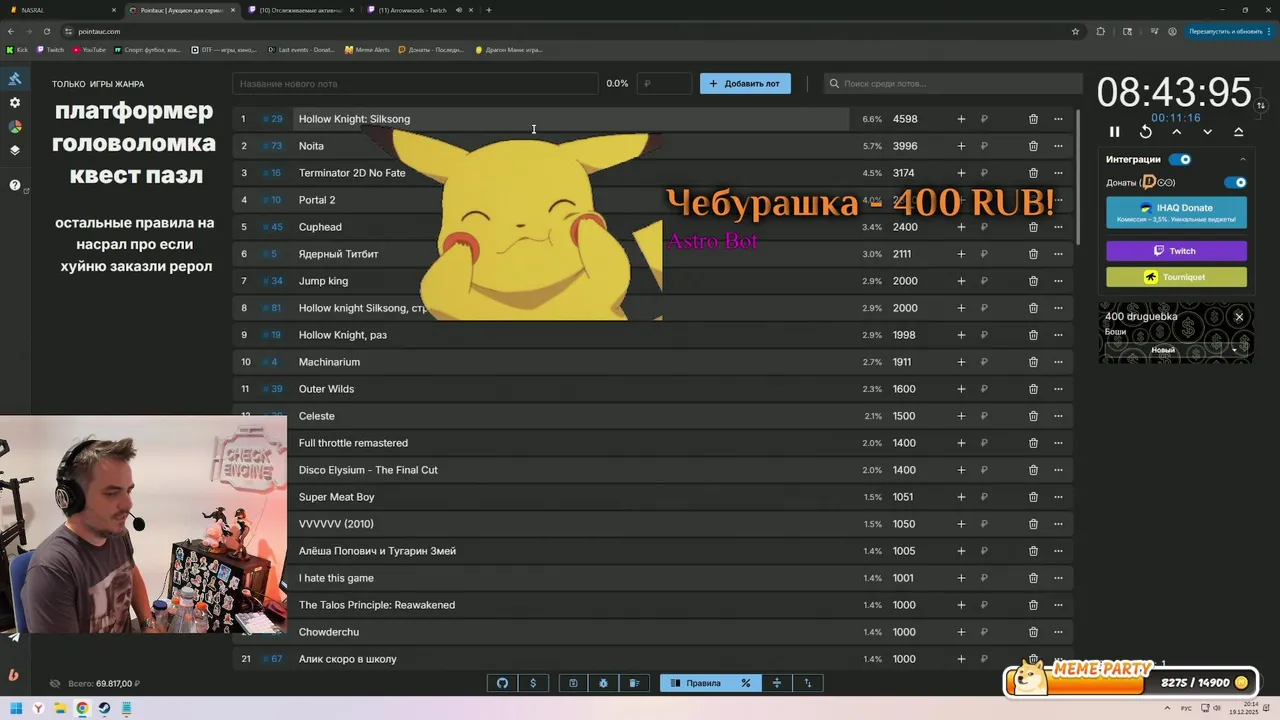Open the settings gear in left sidebar
This screenshot has width=1280, height=720.
point(15,103)
